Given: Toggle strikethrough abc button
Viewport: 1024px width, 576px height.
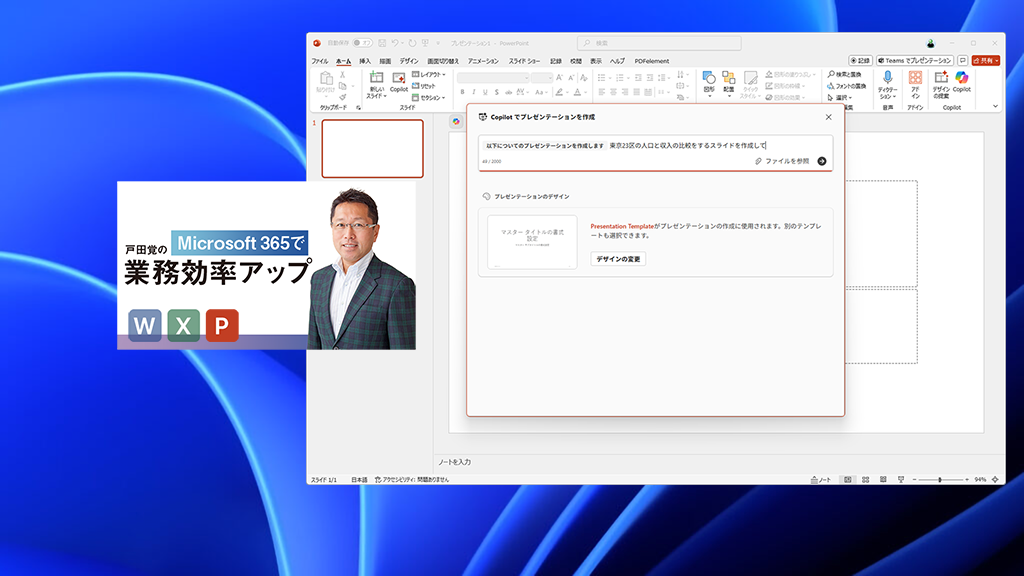Looking at the screenshot, I should coord(508,92).
